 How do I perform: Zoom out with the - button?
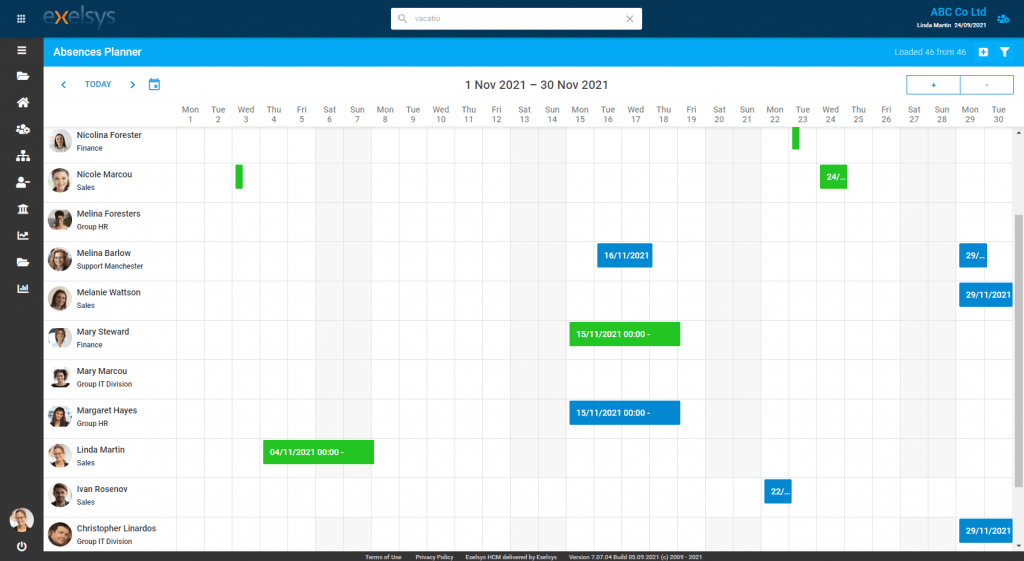[987, 85]
